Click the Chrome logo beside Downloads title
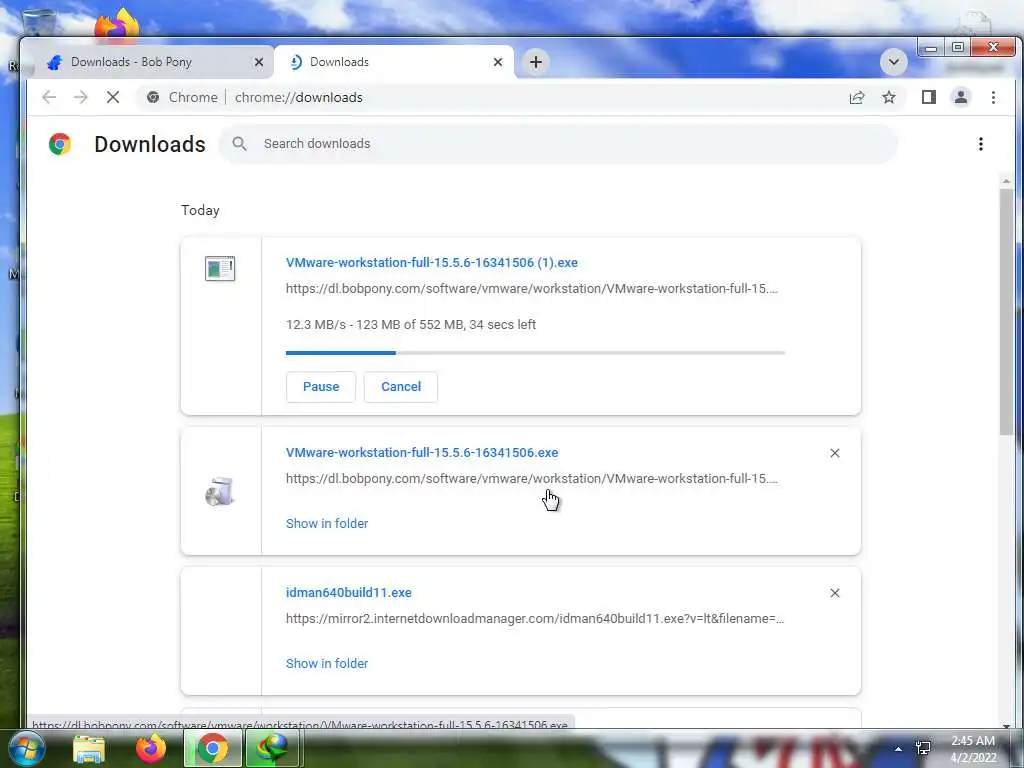1024x768 pixels. [59, 144]
